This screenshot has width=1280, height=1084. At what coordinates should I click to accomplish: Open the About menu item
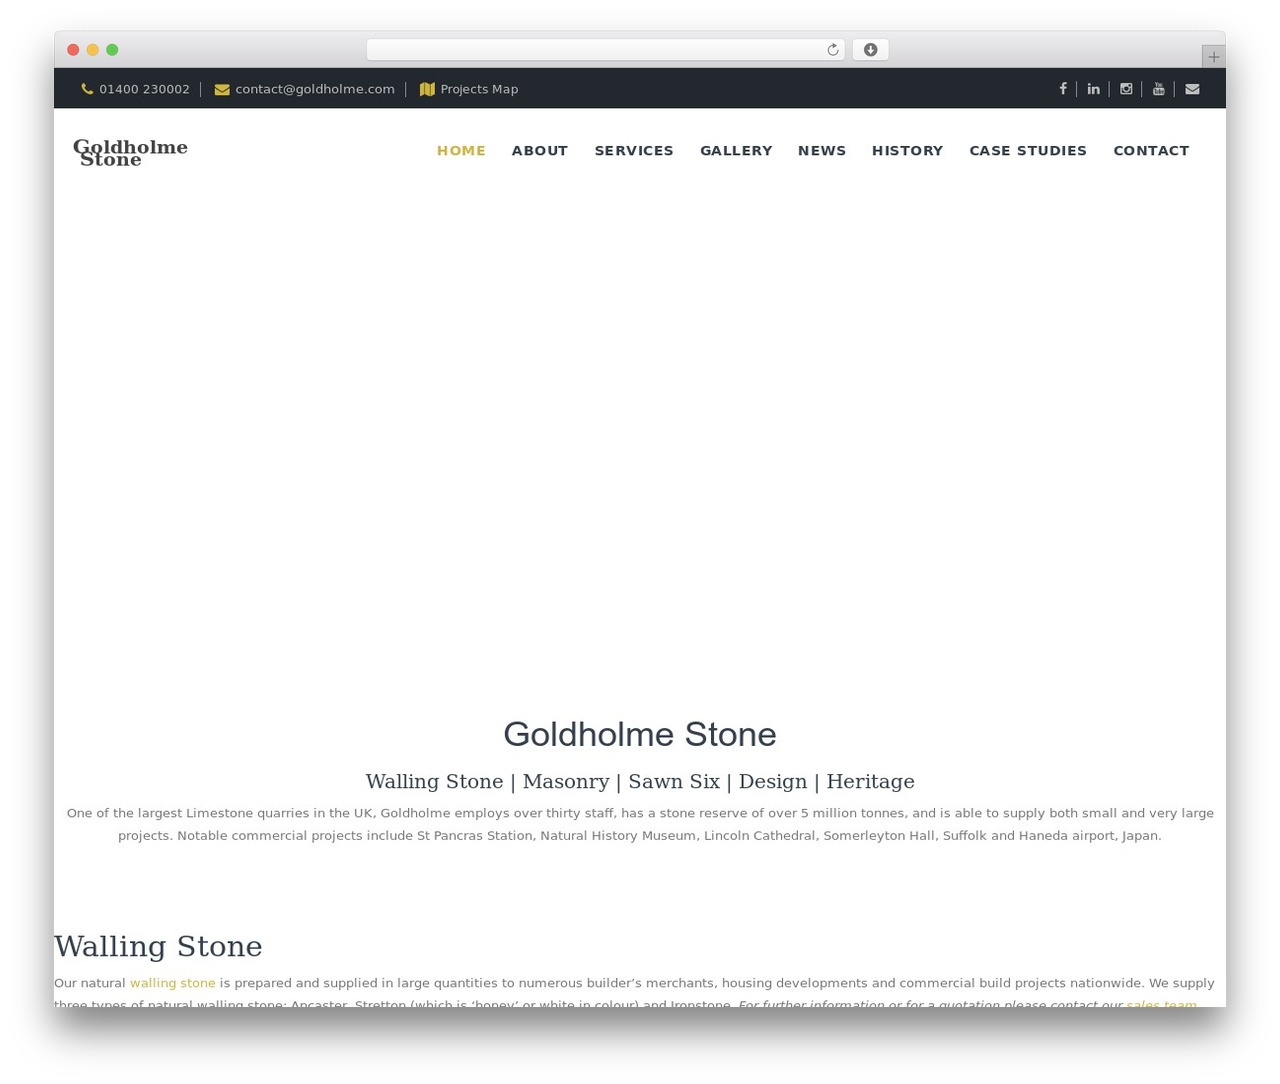540,150
